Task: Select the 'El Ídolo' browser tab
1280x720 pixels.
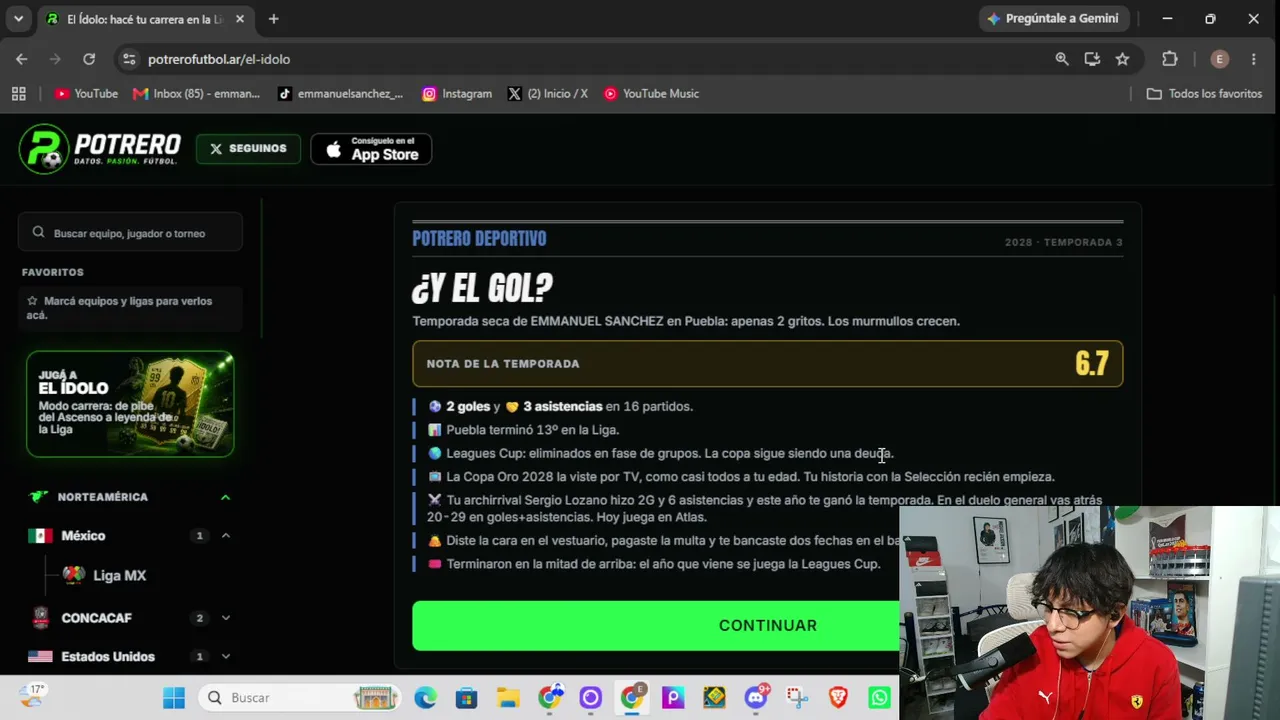Action: (145, 19)
